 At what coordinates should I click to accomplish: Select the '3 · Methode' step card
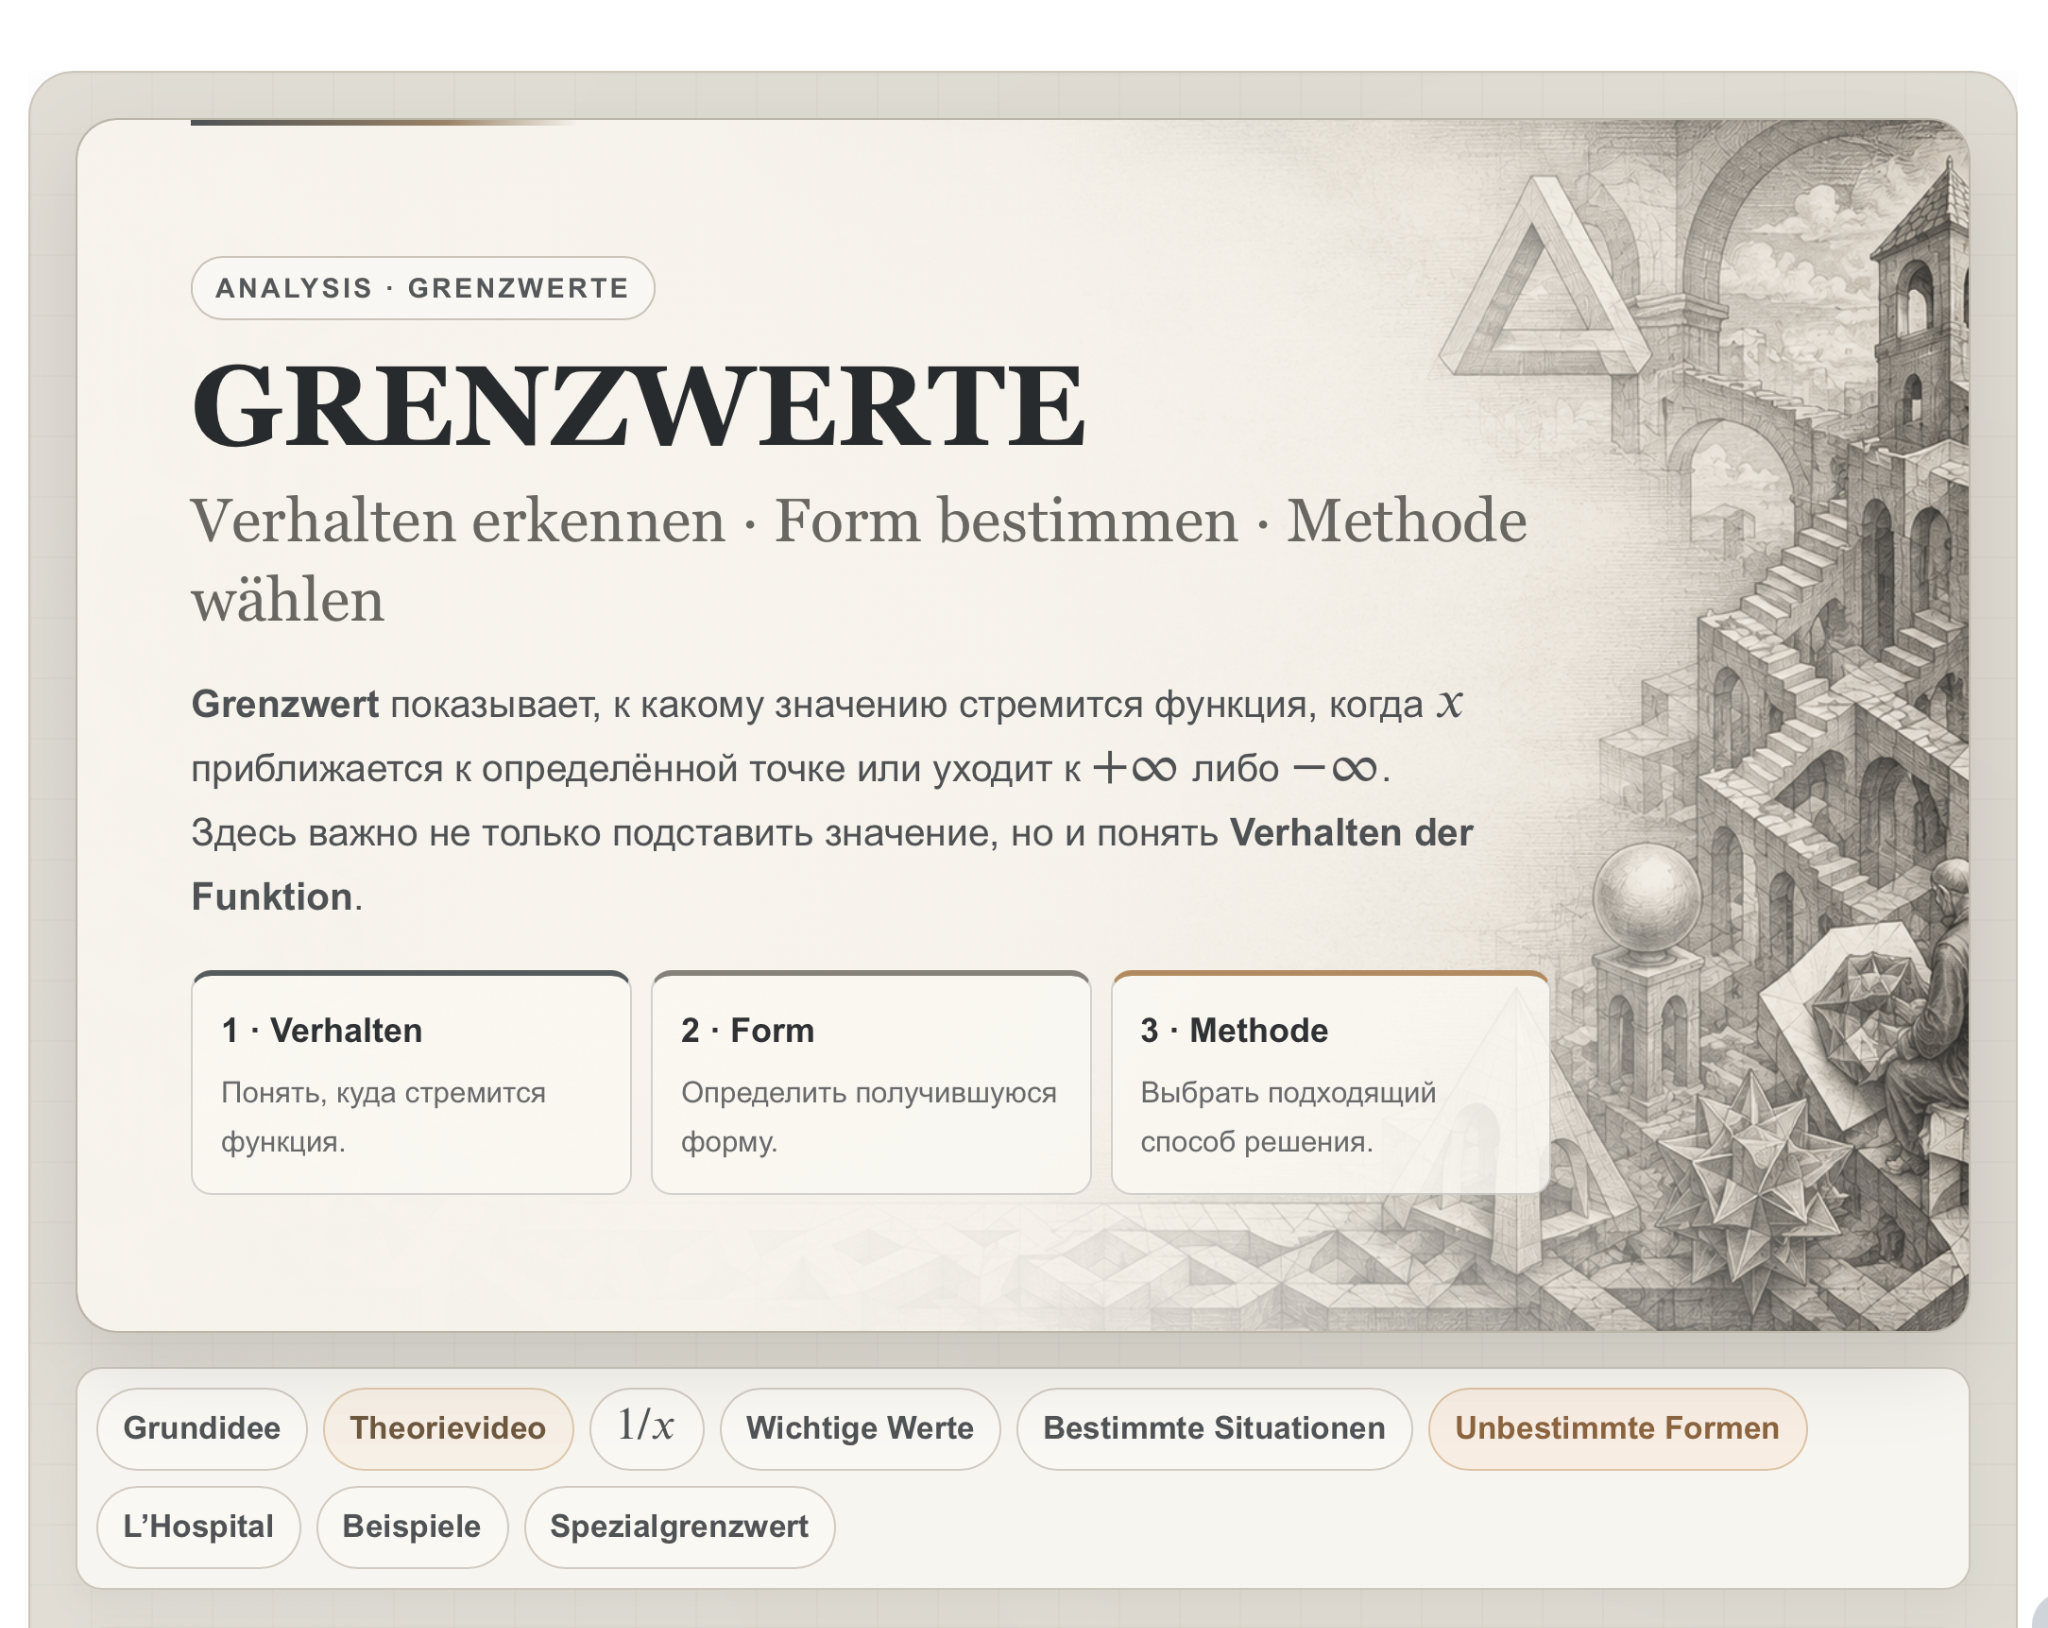(1330, 1082)
